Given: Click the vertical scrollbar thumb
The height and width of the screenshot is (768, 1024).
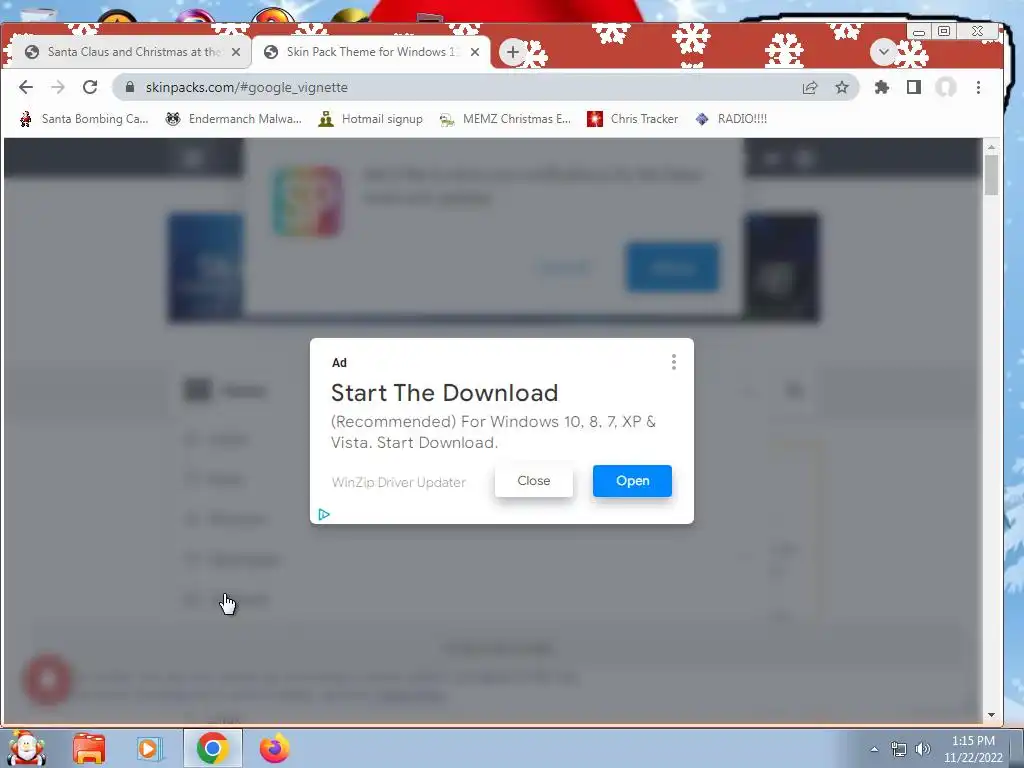Looking at the screenshot, I should (991, 174).
